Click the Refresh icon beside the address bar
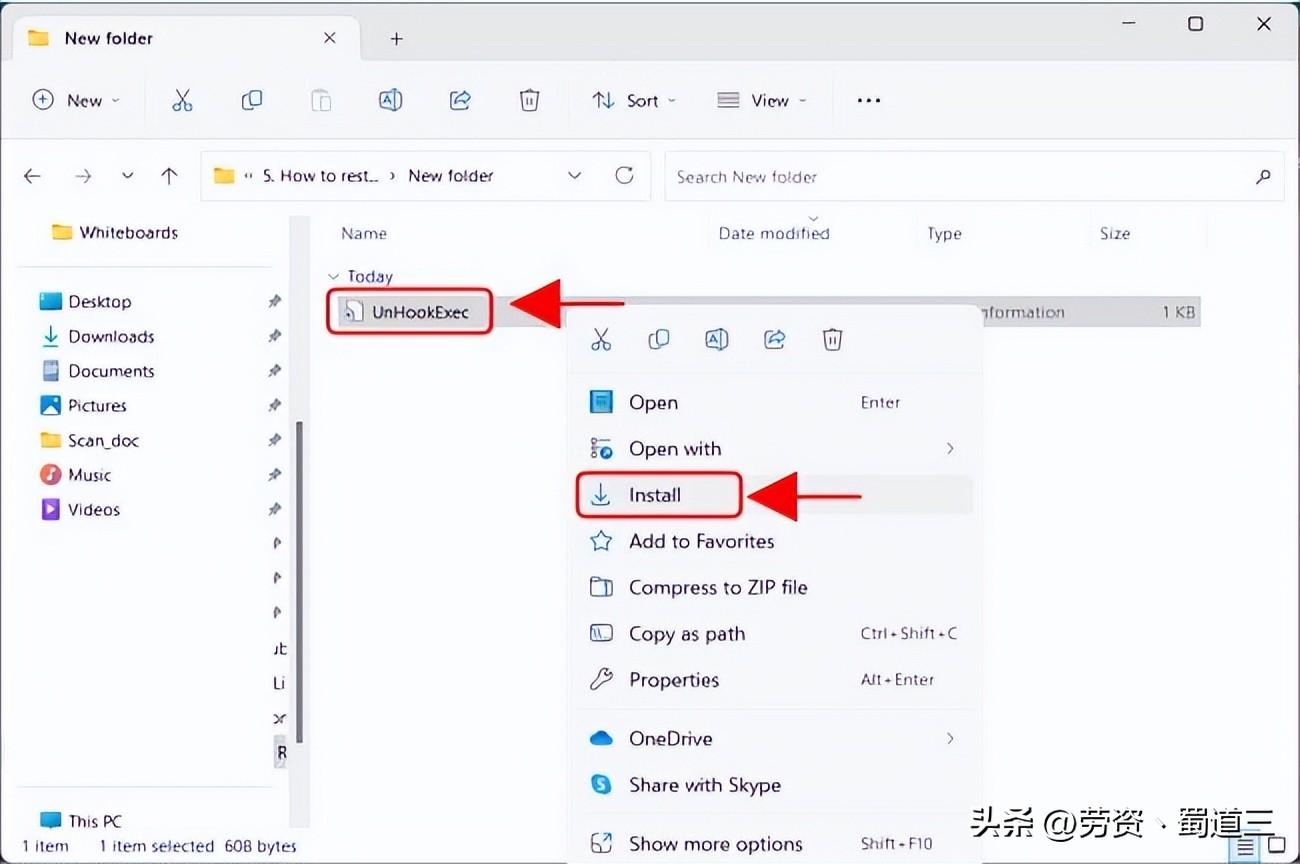 coord(625,176)
